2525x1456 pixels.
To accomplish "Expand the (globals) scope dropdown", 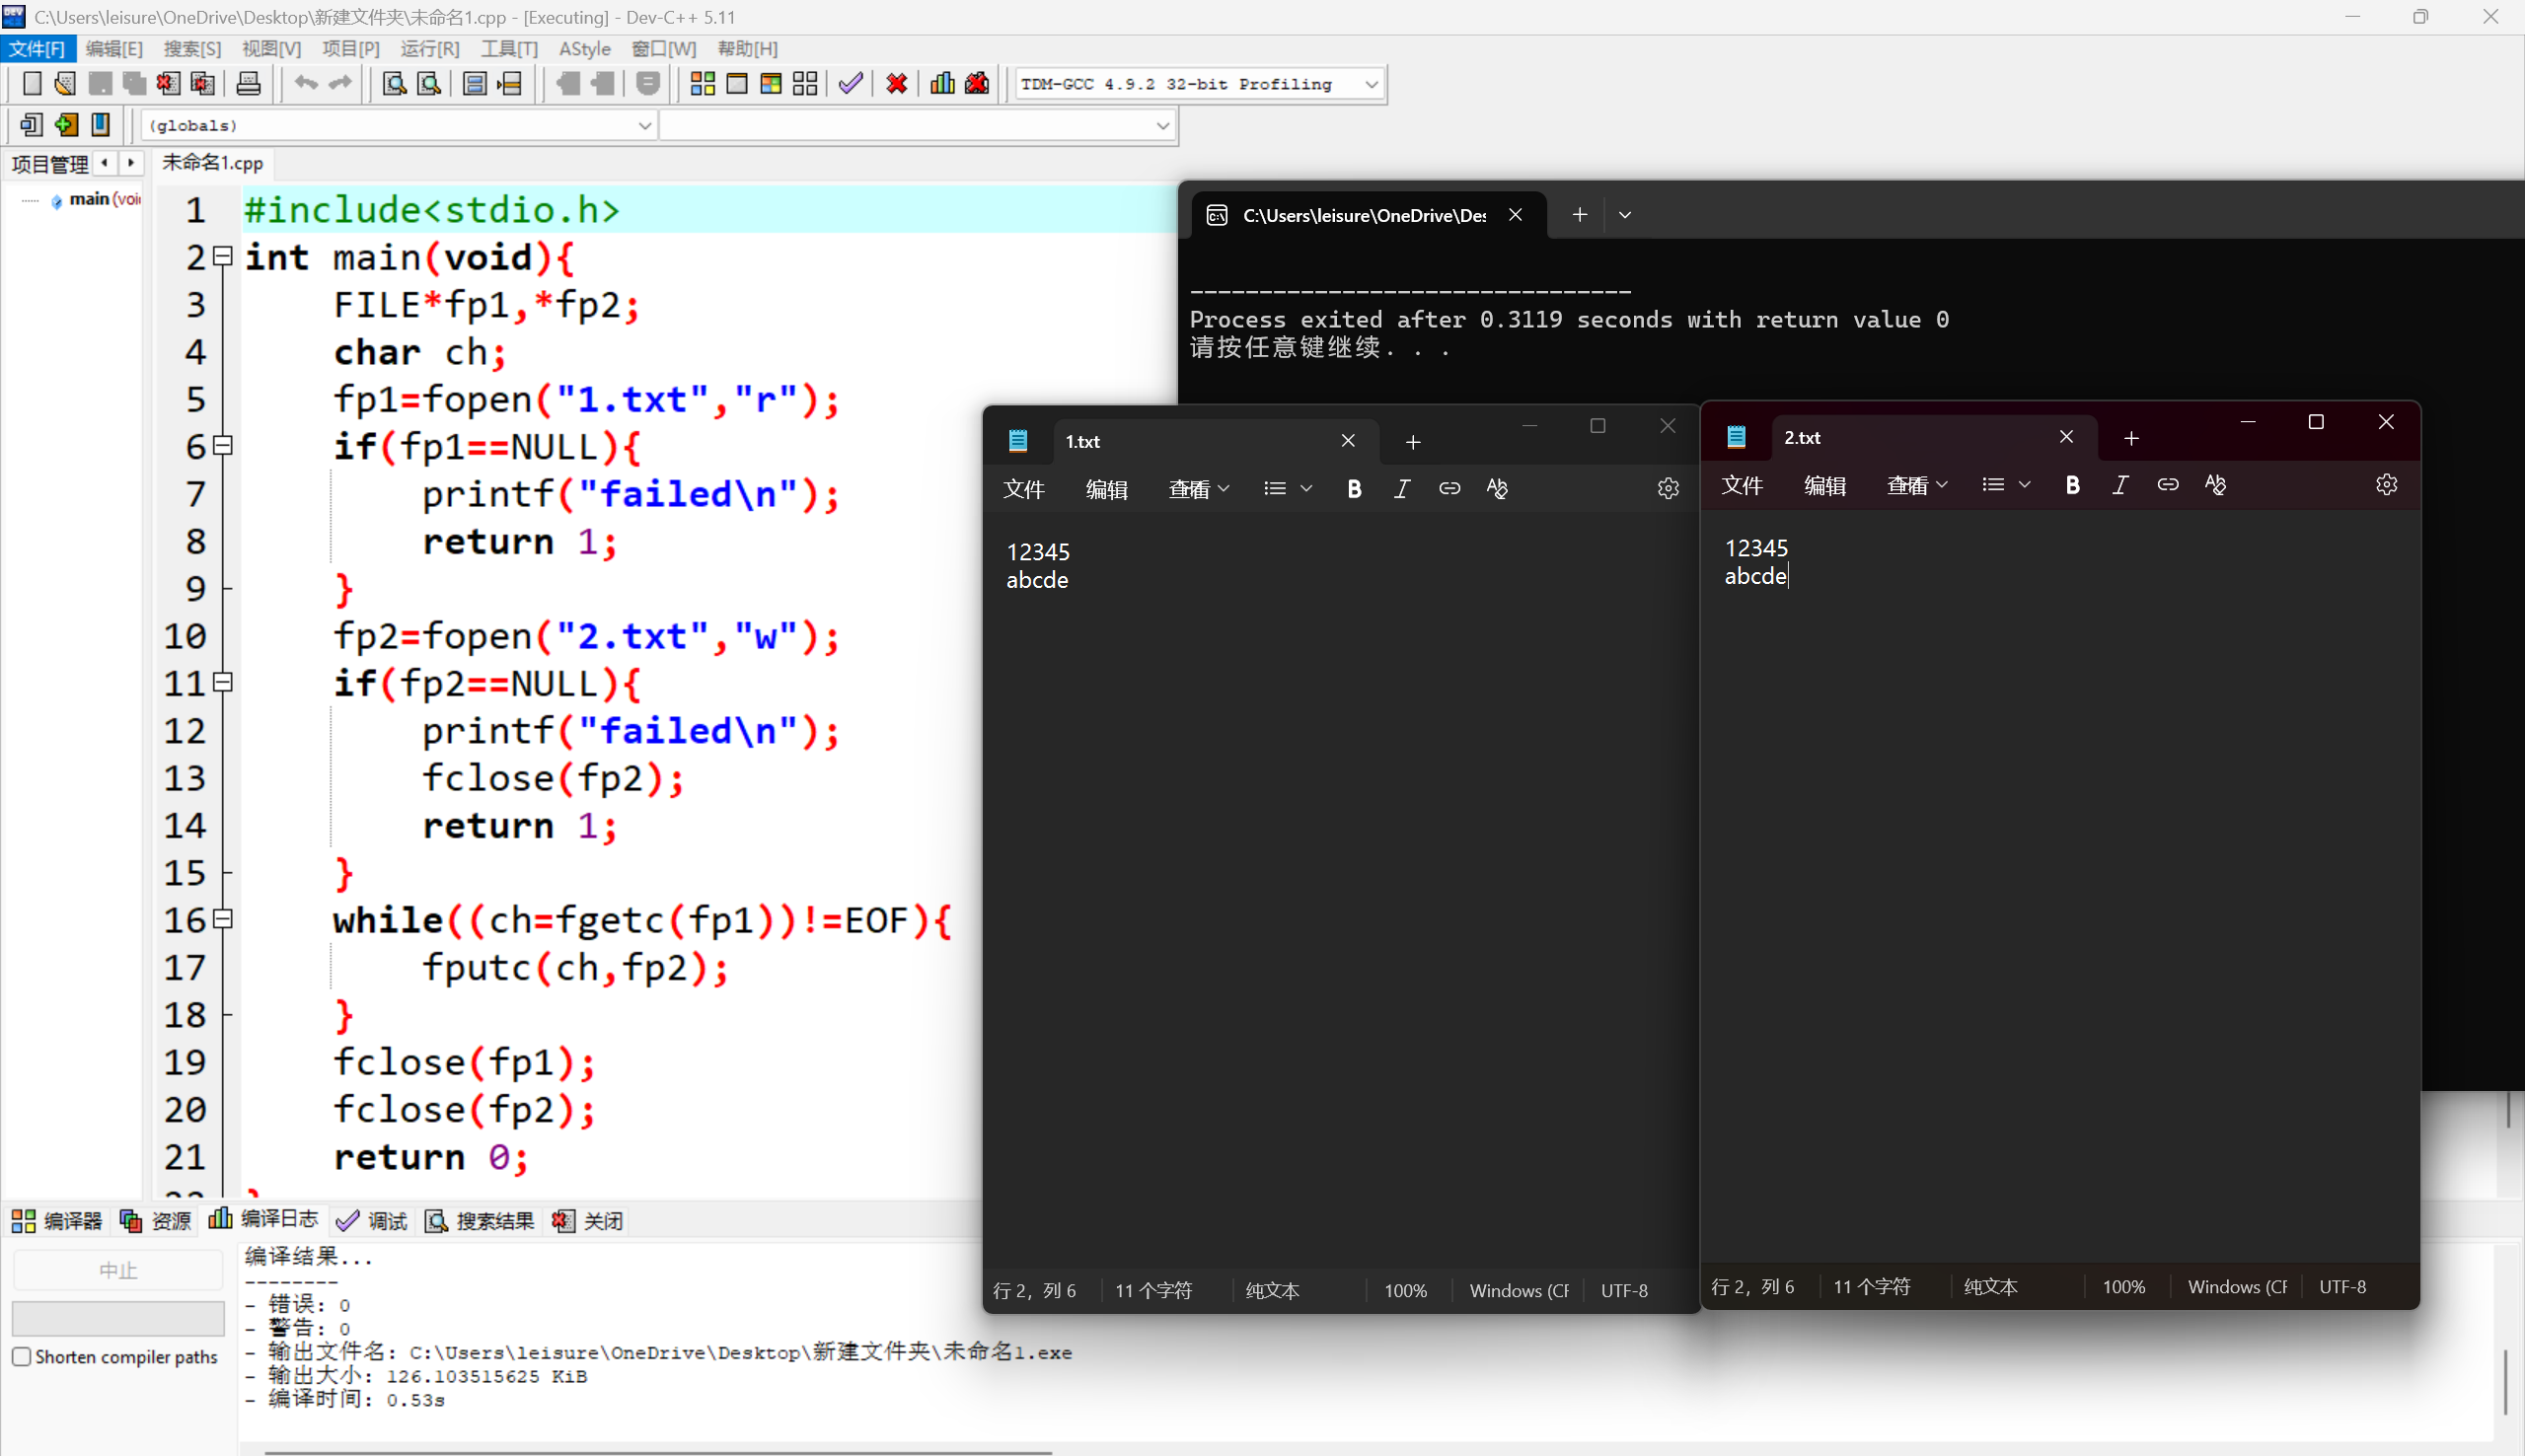I will point(644,126).
